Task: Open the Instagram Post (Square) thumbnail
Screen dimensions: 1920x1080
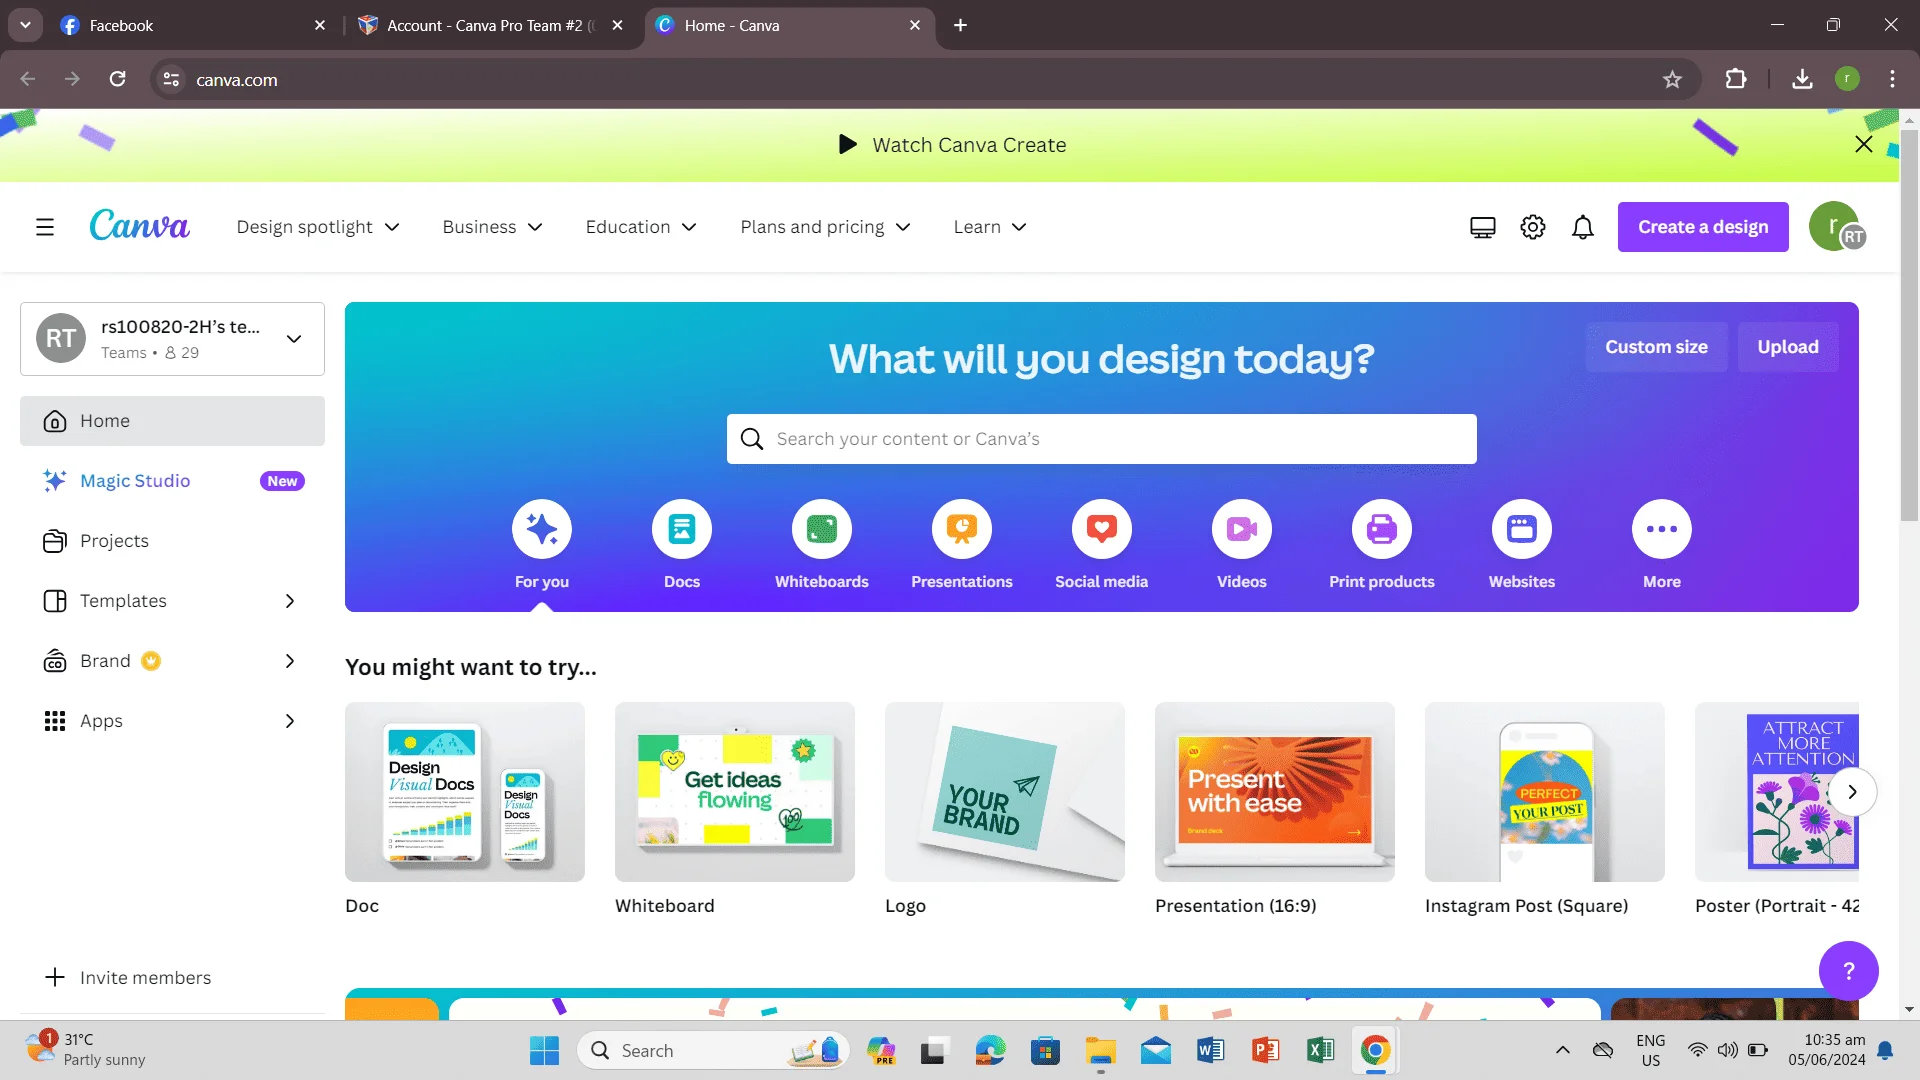Action: 1545,792
